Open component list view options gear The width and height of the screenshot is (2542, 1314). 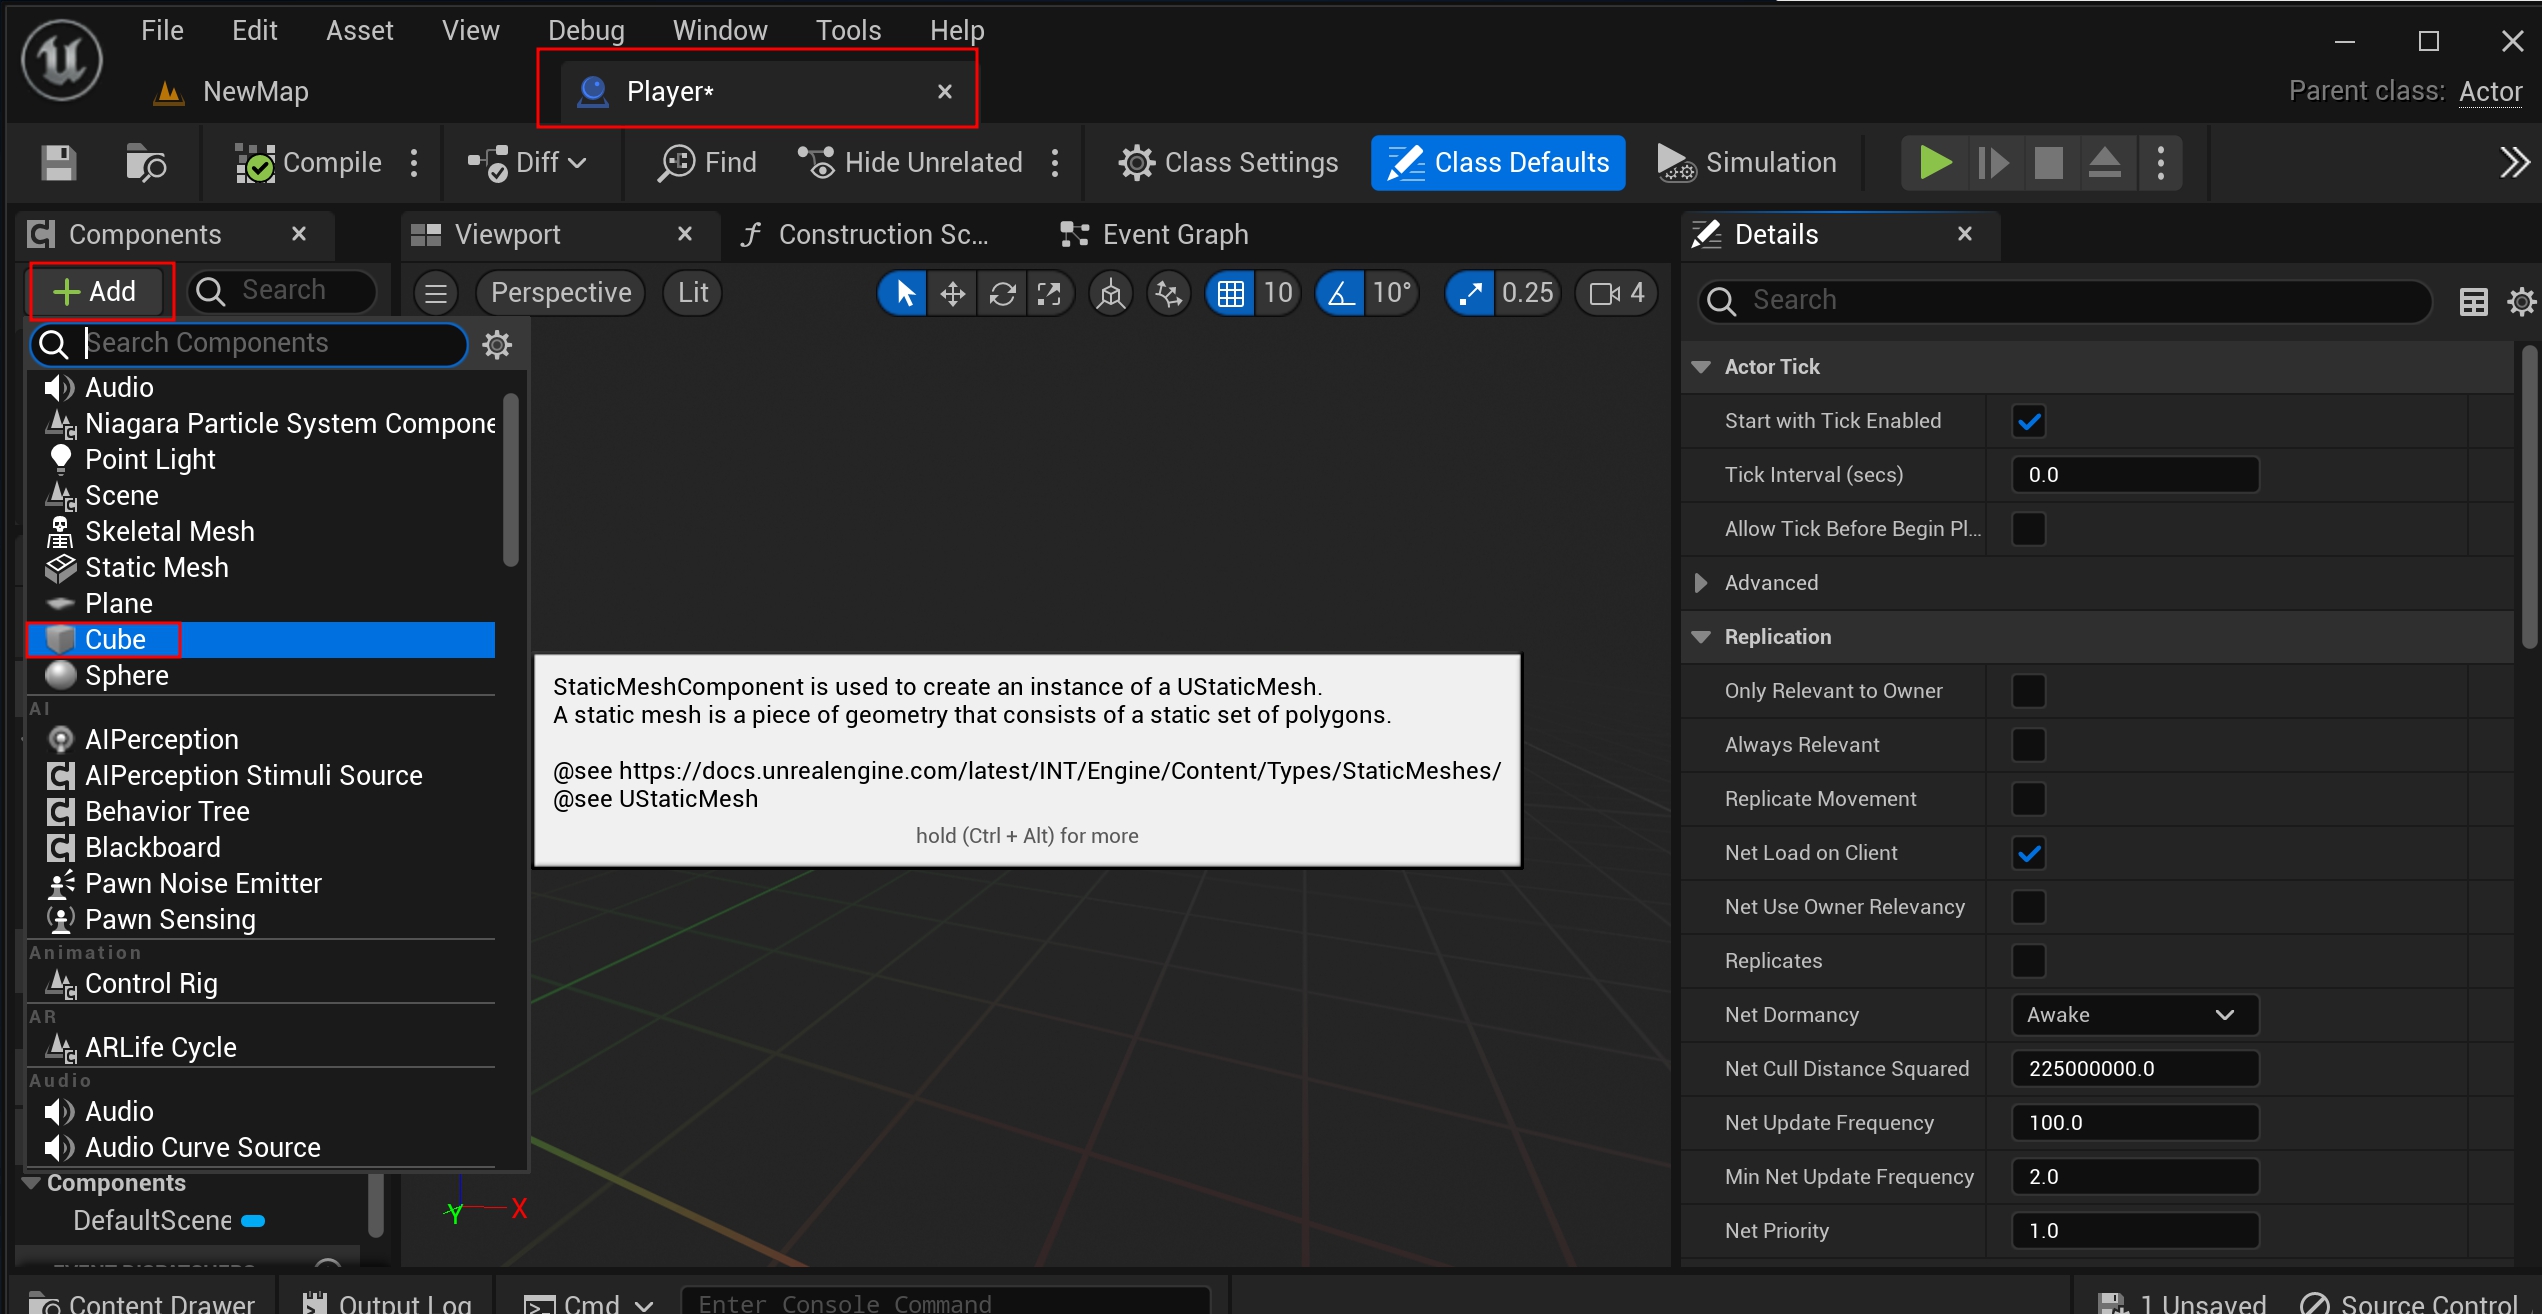click(x=497, y=344)
